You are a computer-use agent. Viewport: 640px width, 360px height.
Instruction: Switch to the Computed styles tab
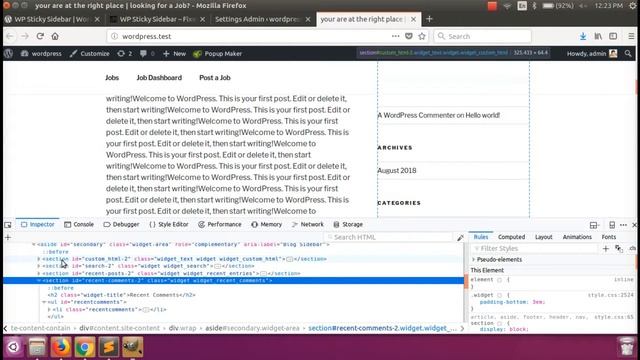[511, 237]
